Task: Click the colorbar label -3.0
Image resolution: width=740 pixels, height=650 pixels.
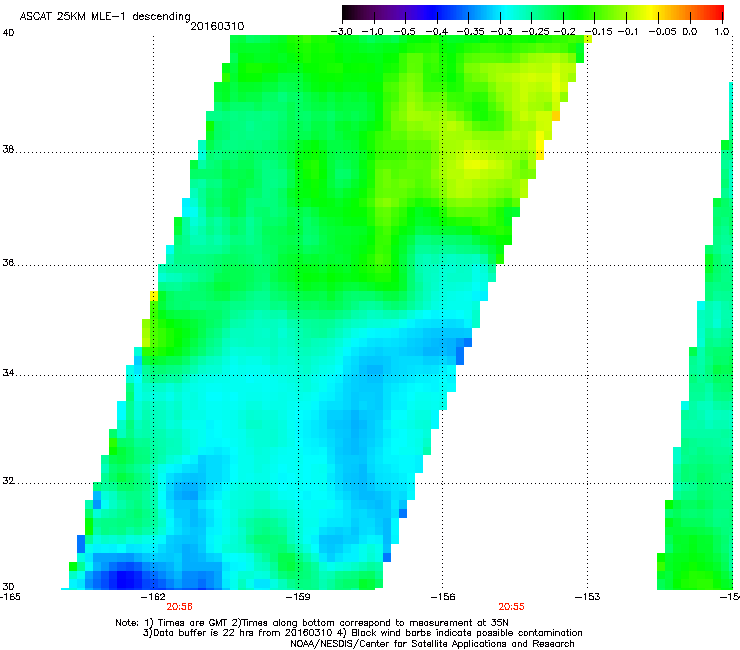Action: (341, 32)
